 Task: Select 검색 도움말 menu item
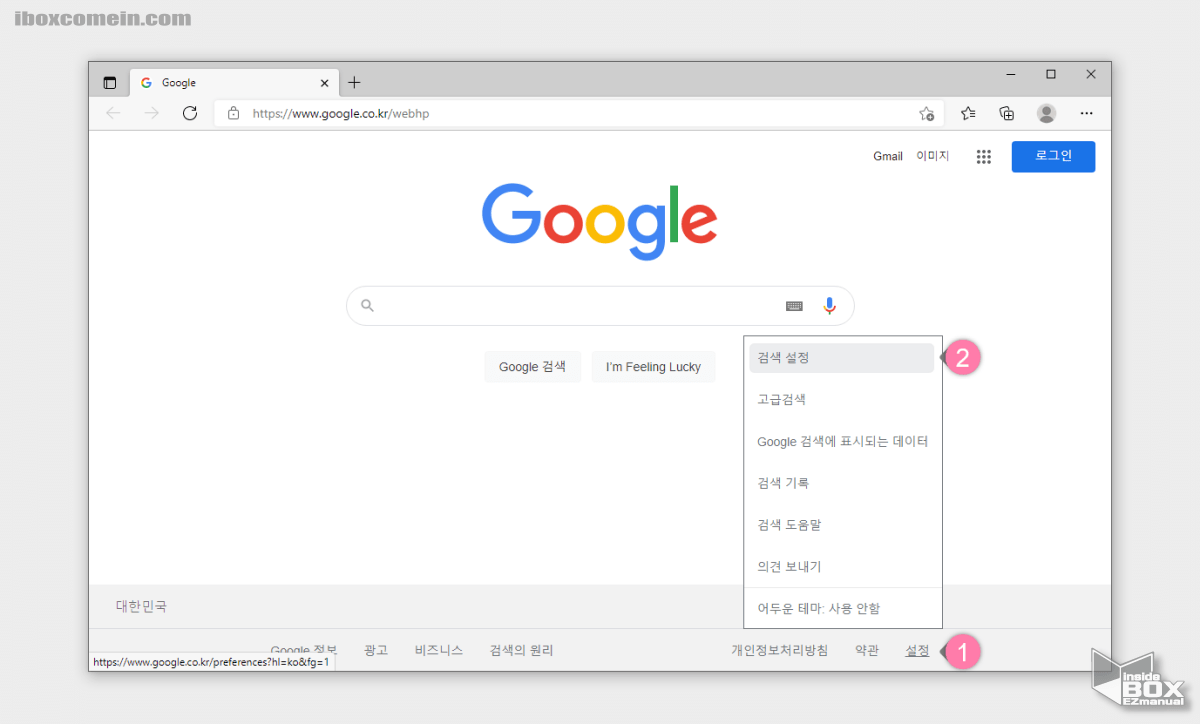coord(843,525)
